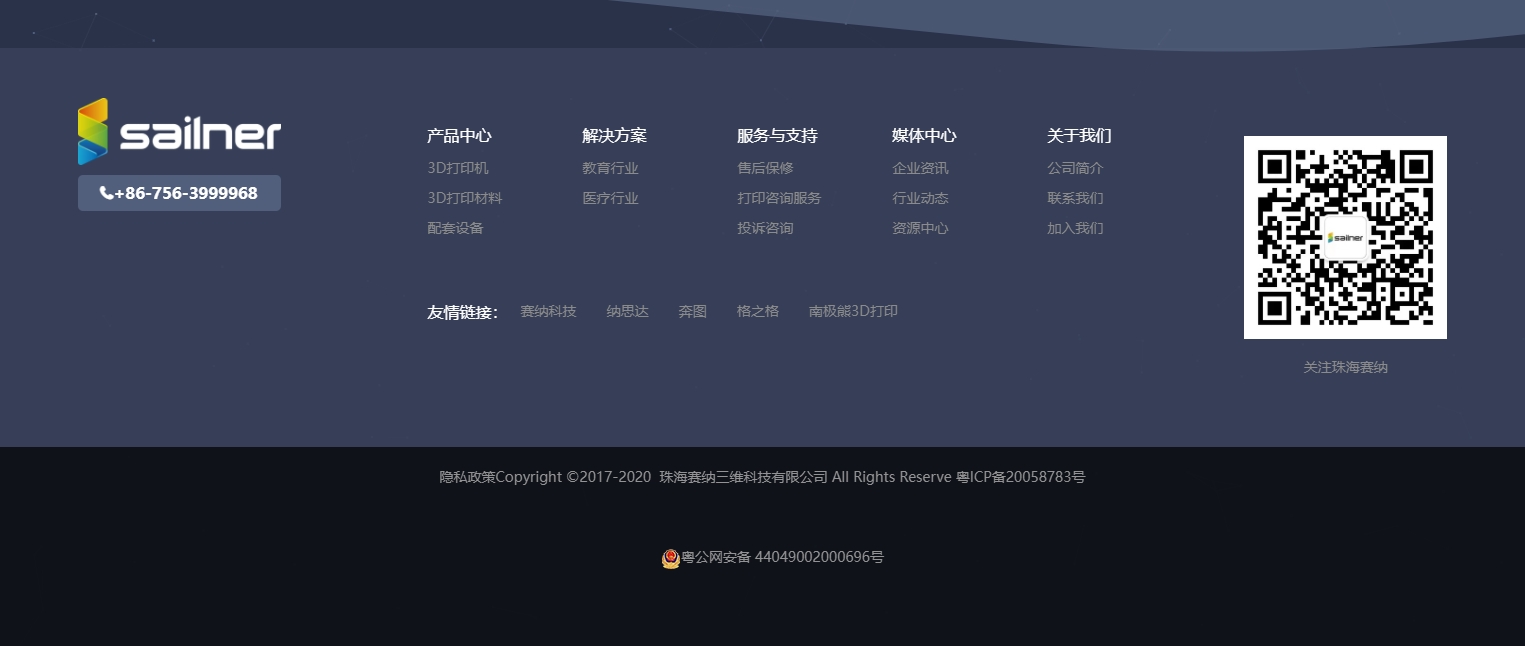The image size is (1525, 646).
Task: Click the 配套设备 link
Action: point(455,228)
